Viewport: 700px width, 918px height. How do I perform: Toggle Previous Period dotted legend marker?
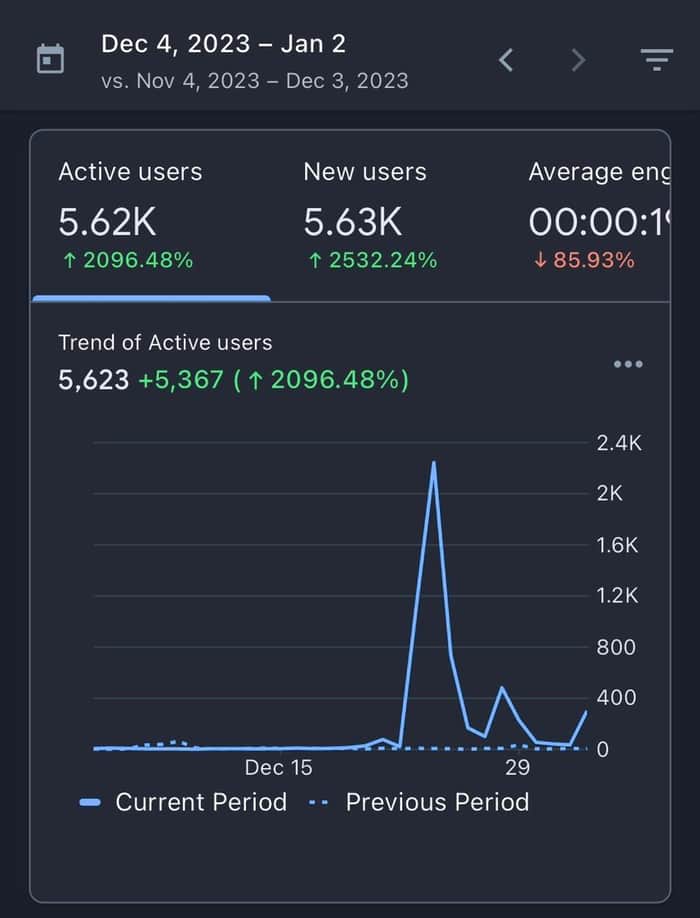318,803
